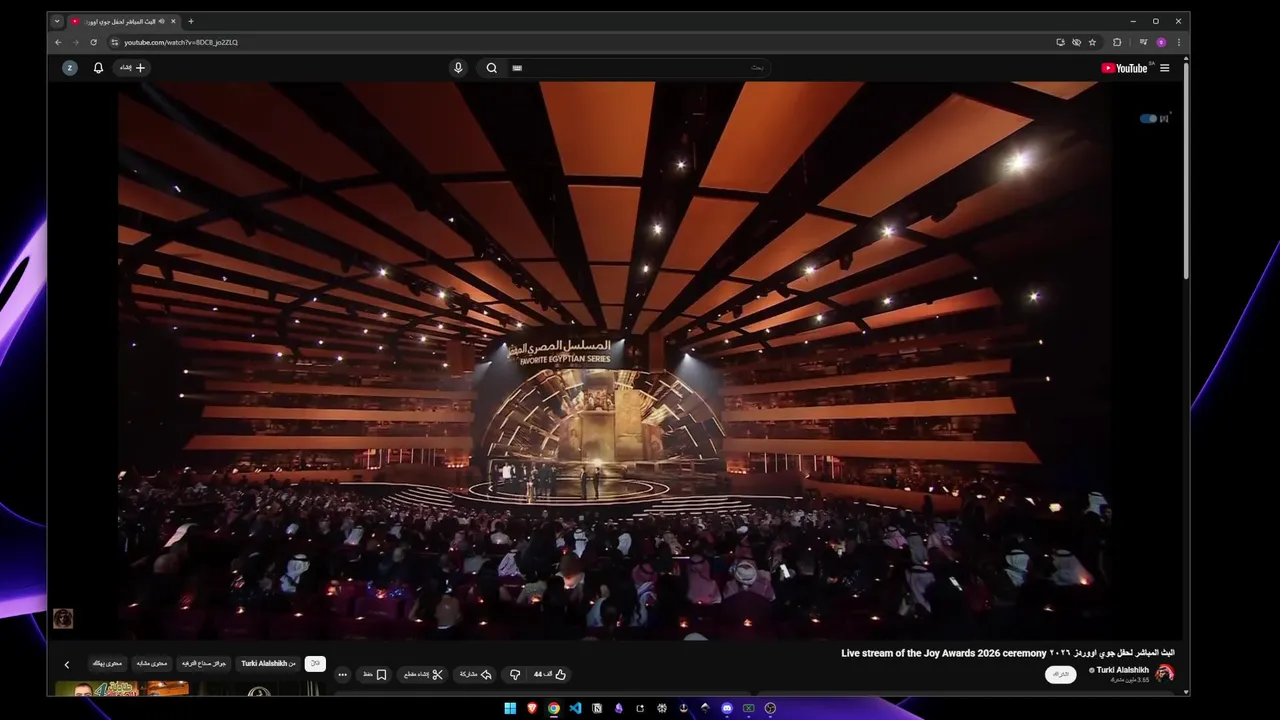The width and height of the screenshot is (1280, 720).
Task: Open Chrome media controls icon
Action: click(x=1143, y=42)
